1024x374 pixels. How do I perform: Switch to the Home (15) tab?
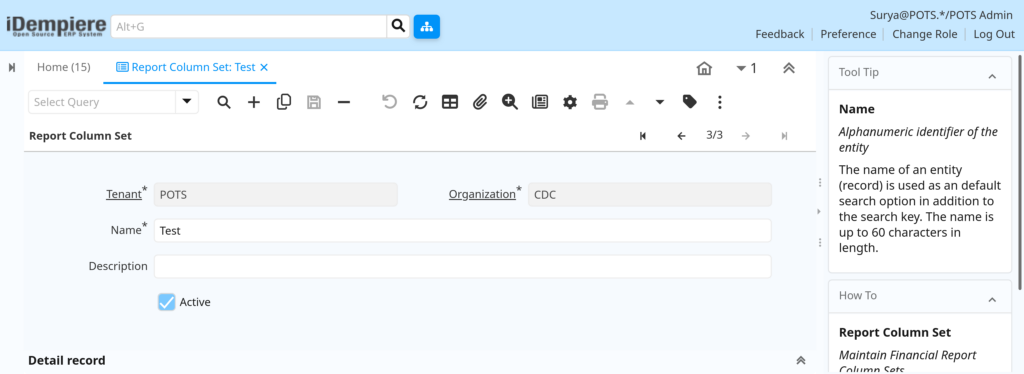click(63, 67)
